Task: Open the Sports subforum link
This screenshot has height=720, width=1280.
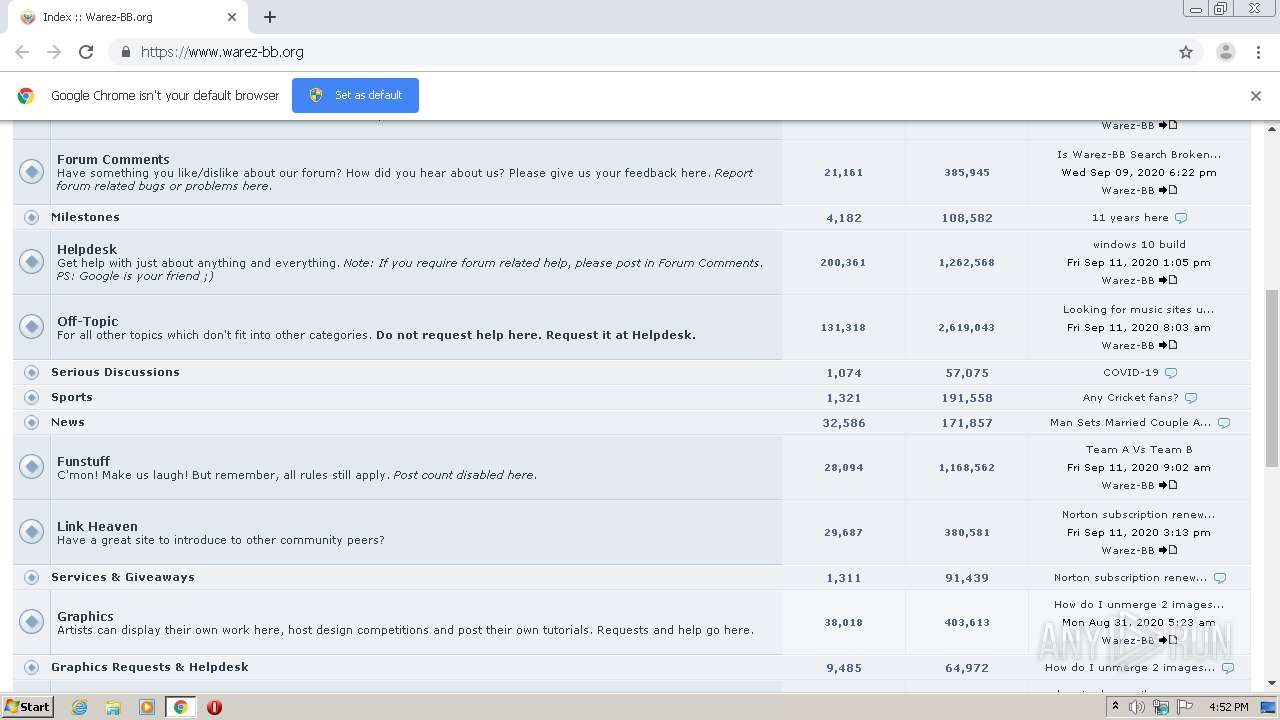Action: point(72,397)
